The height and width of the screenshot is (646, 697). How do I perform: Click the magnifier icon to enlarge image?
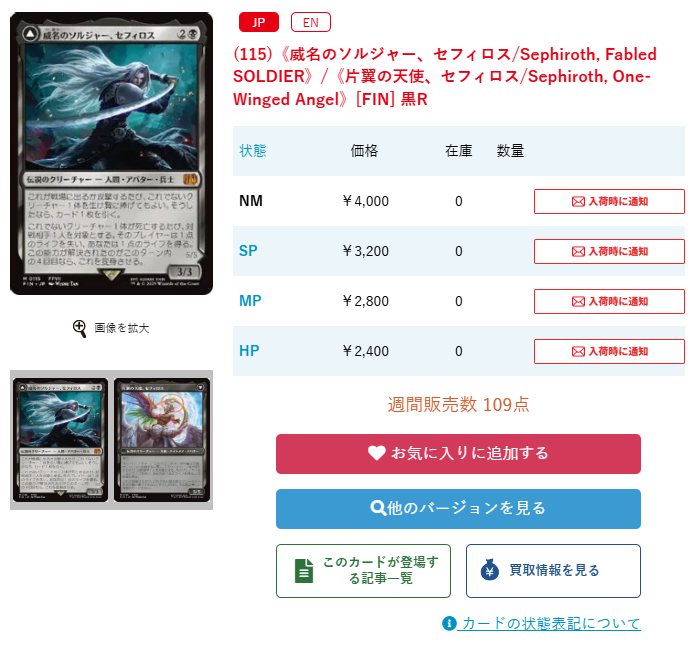tap(80, 329)
